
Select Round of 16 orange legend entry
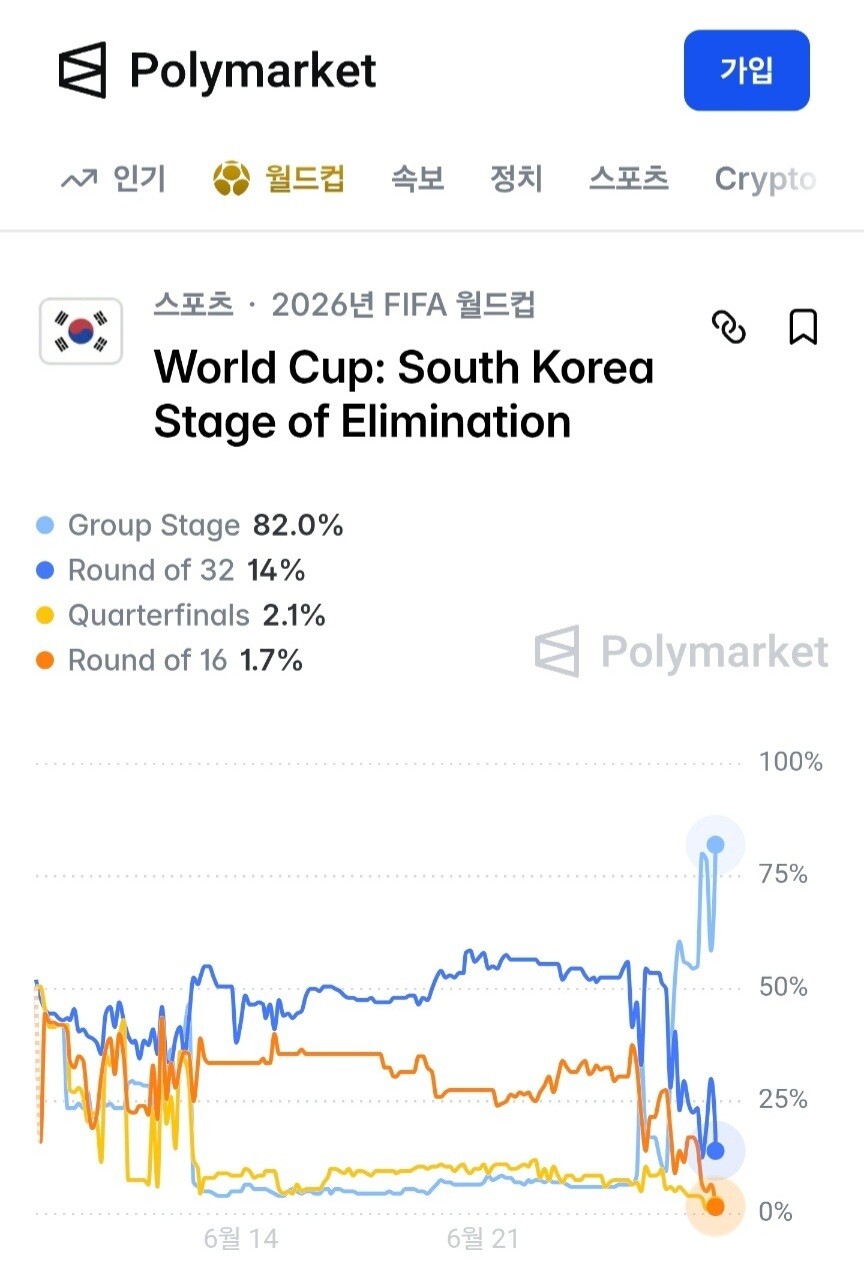[169, 660]
